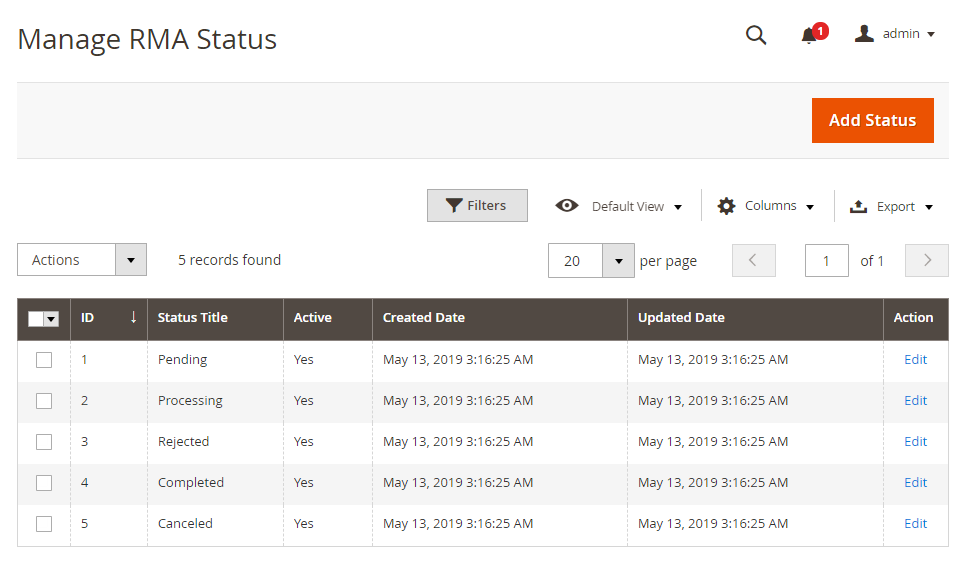Open the search magnifier icon
The width and height of the screenshot is (963, 580).
pyautogui.click(x=756, y=36)
